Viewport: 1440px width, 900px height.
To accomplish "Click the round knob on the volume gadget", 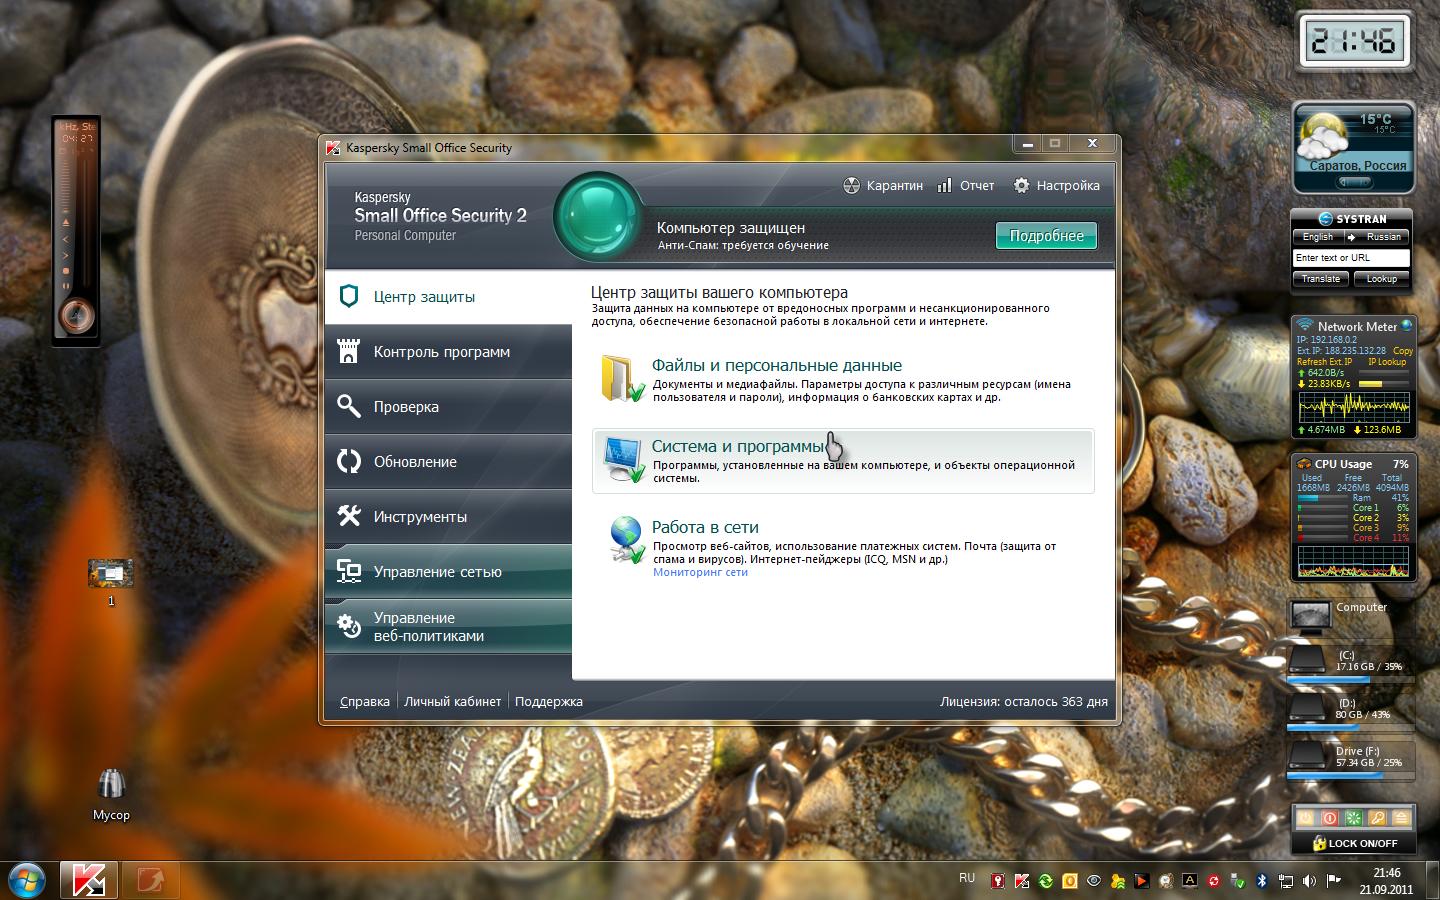I will pos(75,316).
